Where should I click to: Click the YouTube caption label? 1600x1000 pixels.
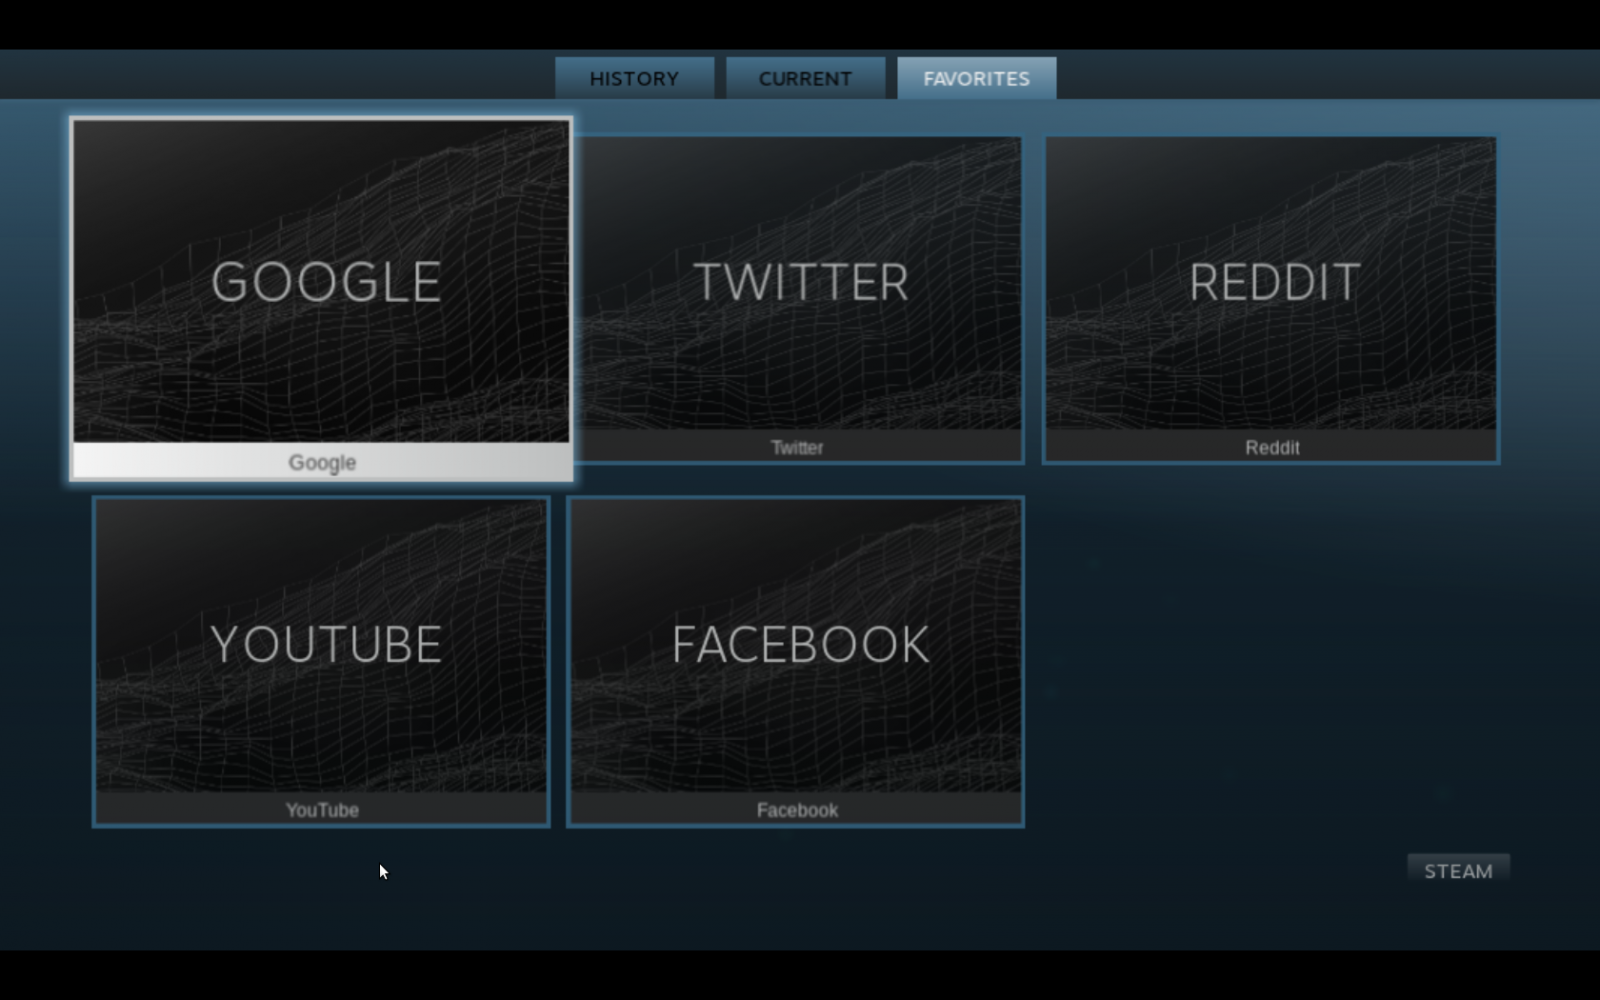[x=322, y=810]
